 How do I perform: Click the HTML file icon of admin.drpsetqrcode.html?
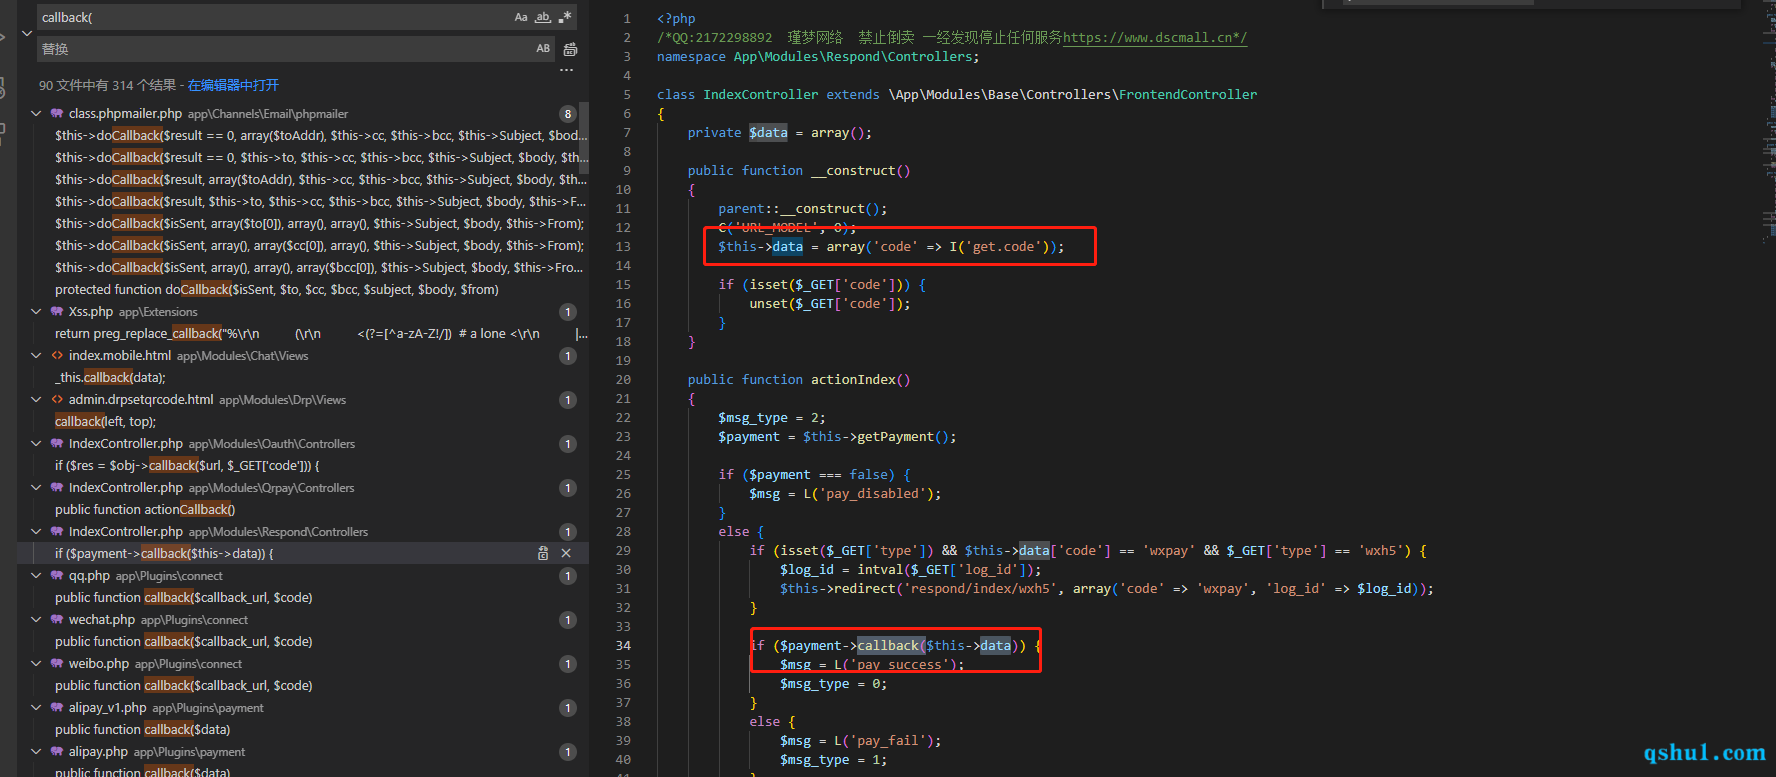(x=57, y=400)
